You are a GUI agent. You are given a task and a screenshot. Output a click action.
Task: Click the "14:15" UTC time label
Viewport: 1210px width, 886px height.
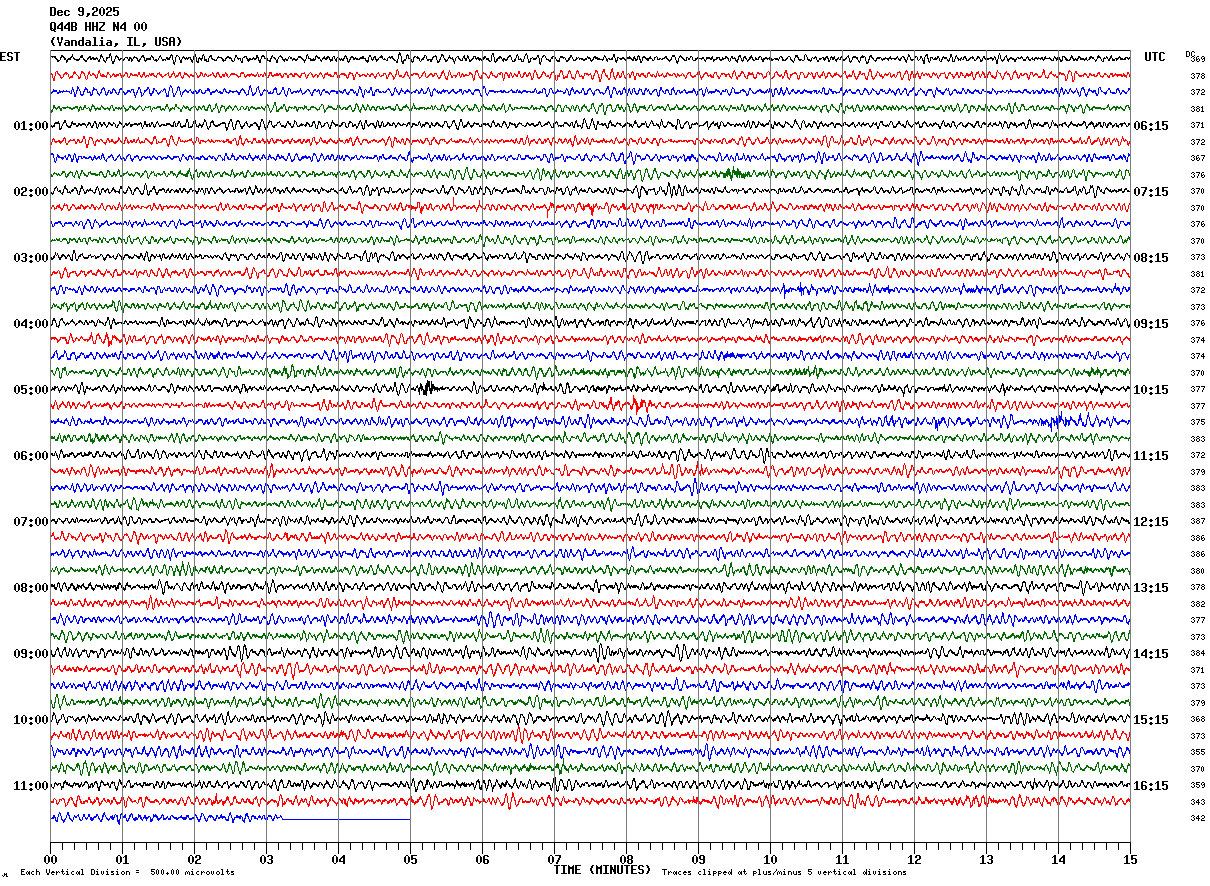pyautogui.click(x=1150, y=654)
